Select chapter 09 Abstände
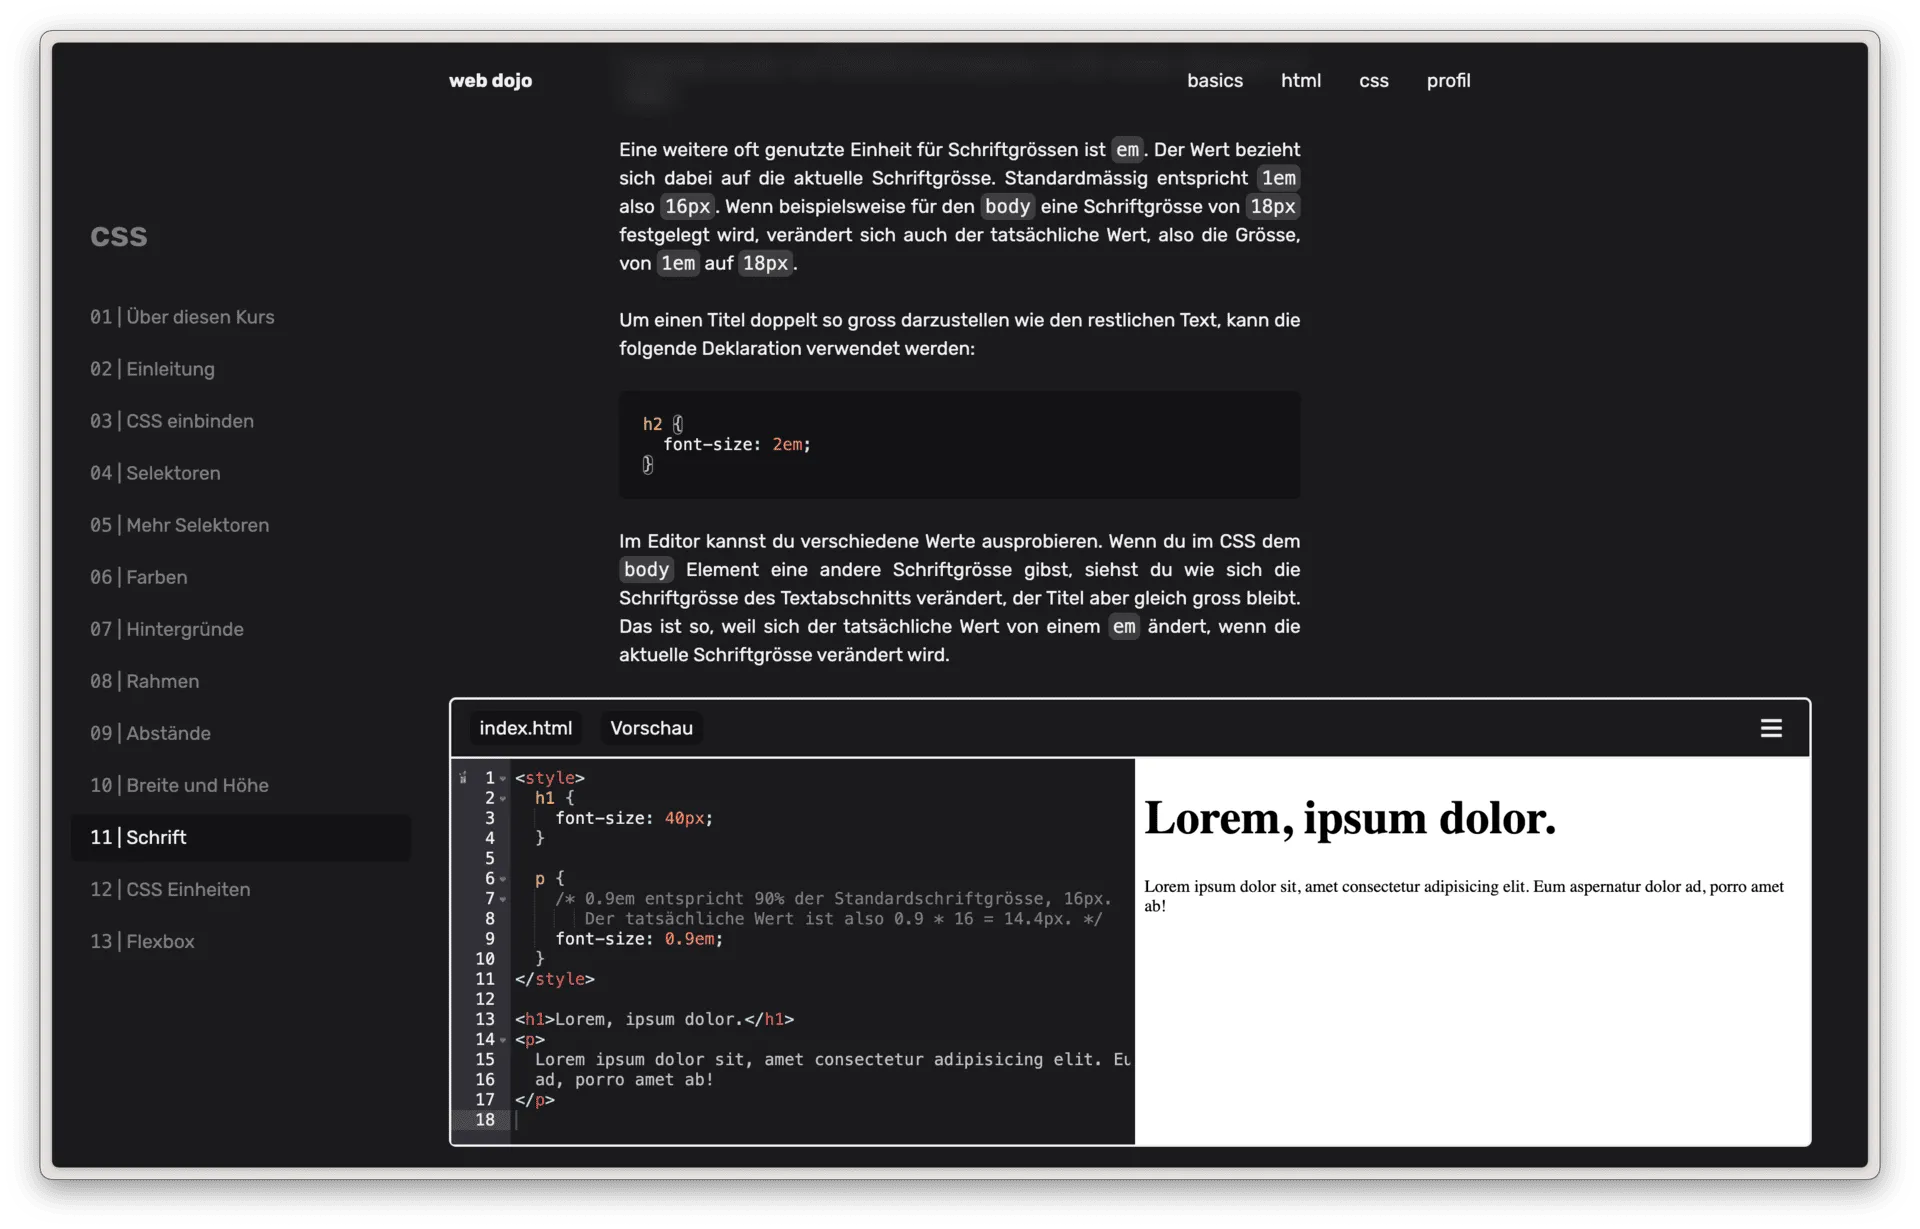 click(151, 733)
